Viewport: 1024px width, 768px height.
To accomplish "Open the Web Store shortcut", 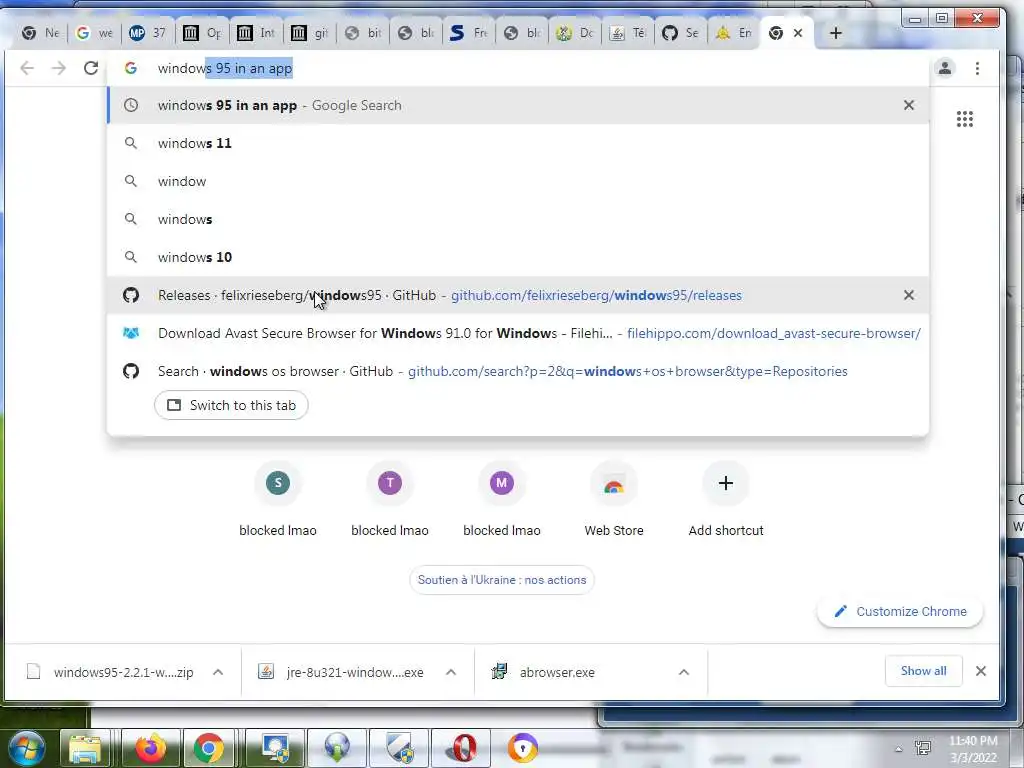I will point(614,485).
